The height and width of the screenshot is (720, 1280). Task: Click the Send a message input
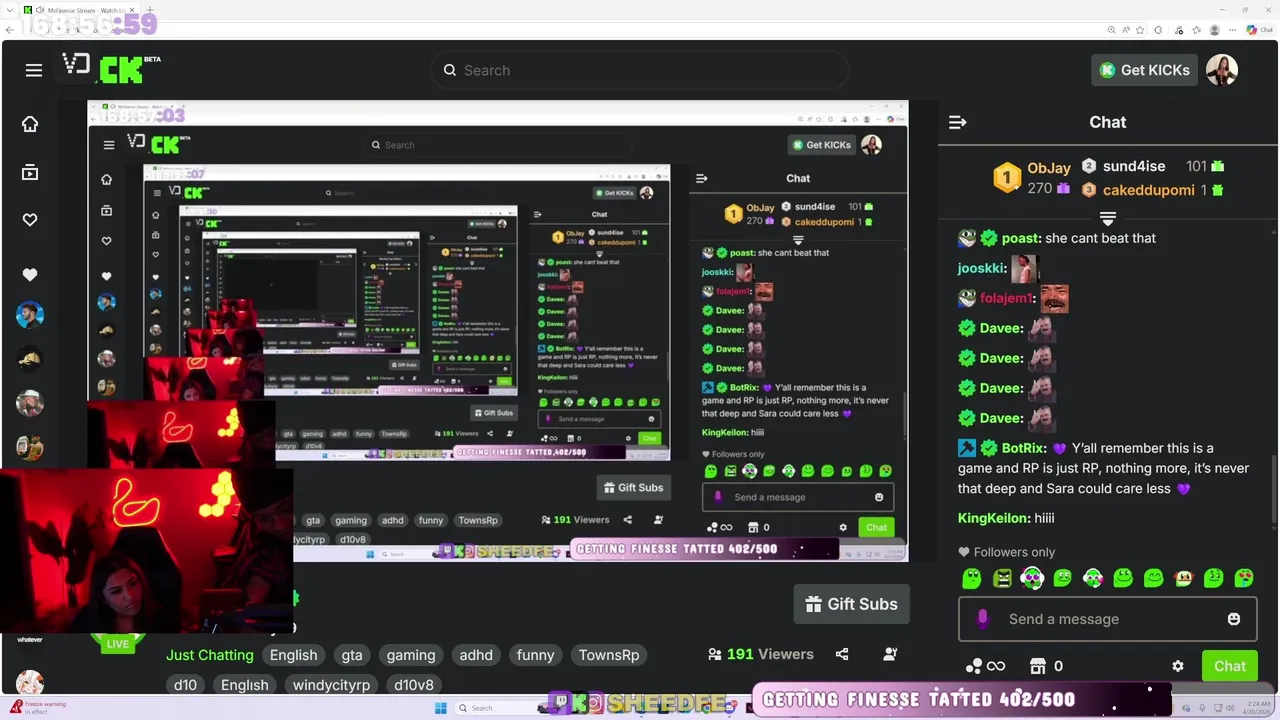tap(1107, 619)
